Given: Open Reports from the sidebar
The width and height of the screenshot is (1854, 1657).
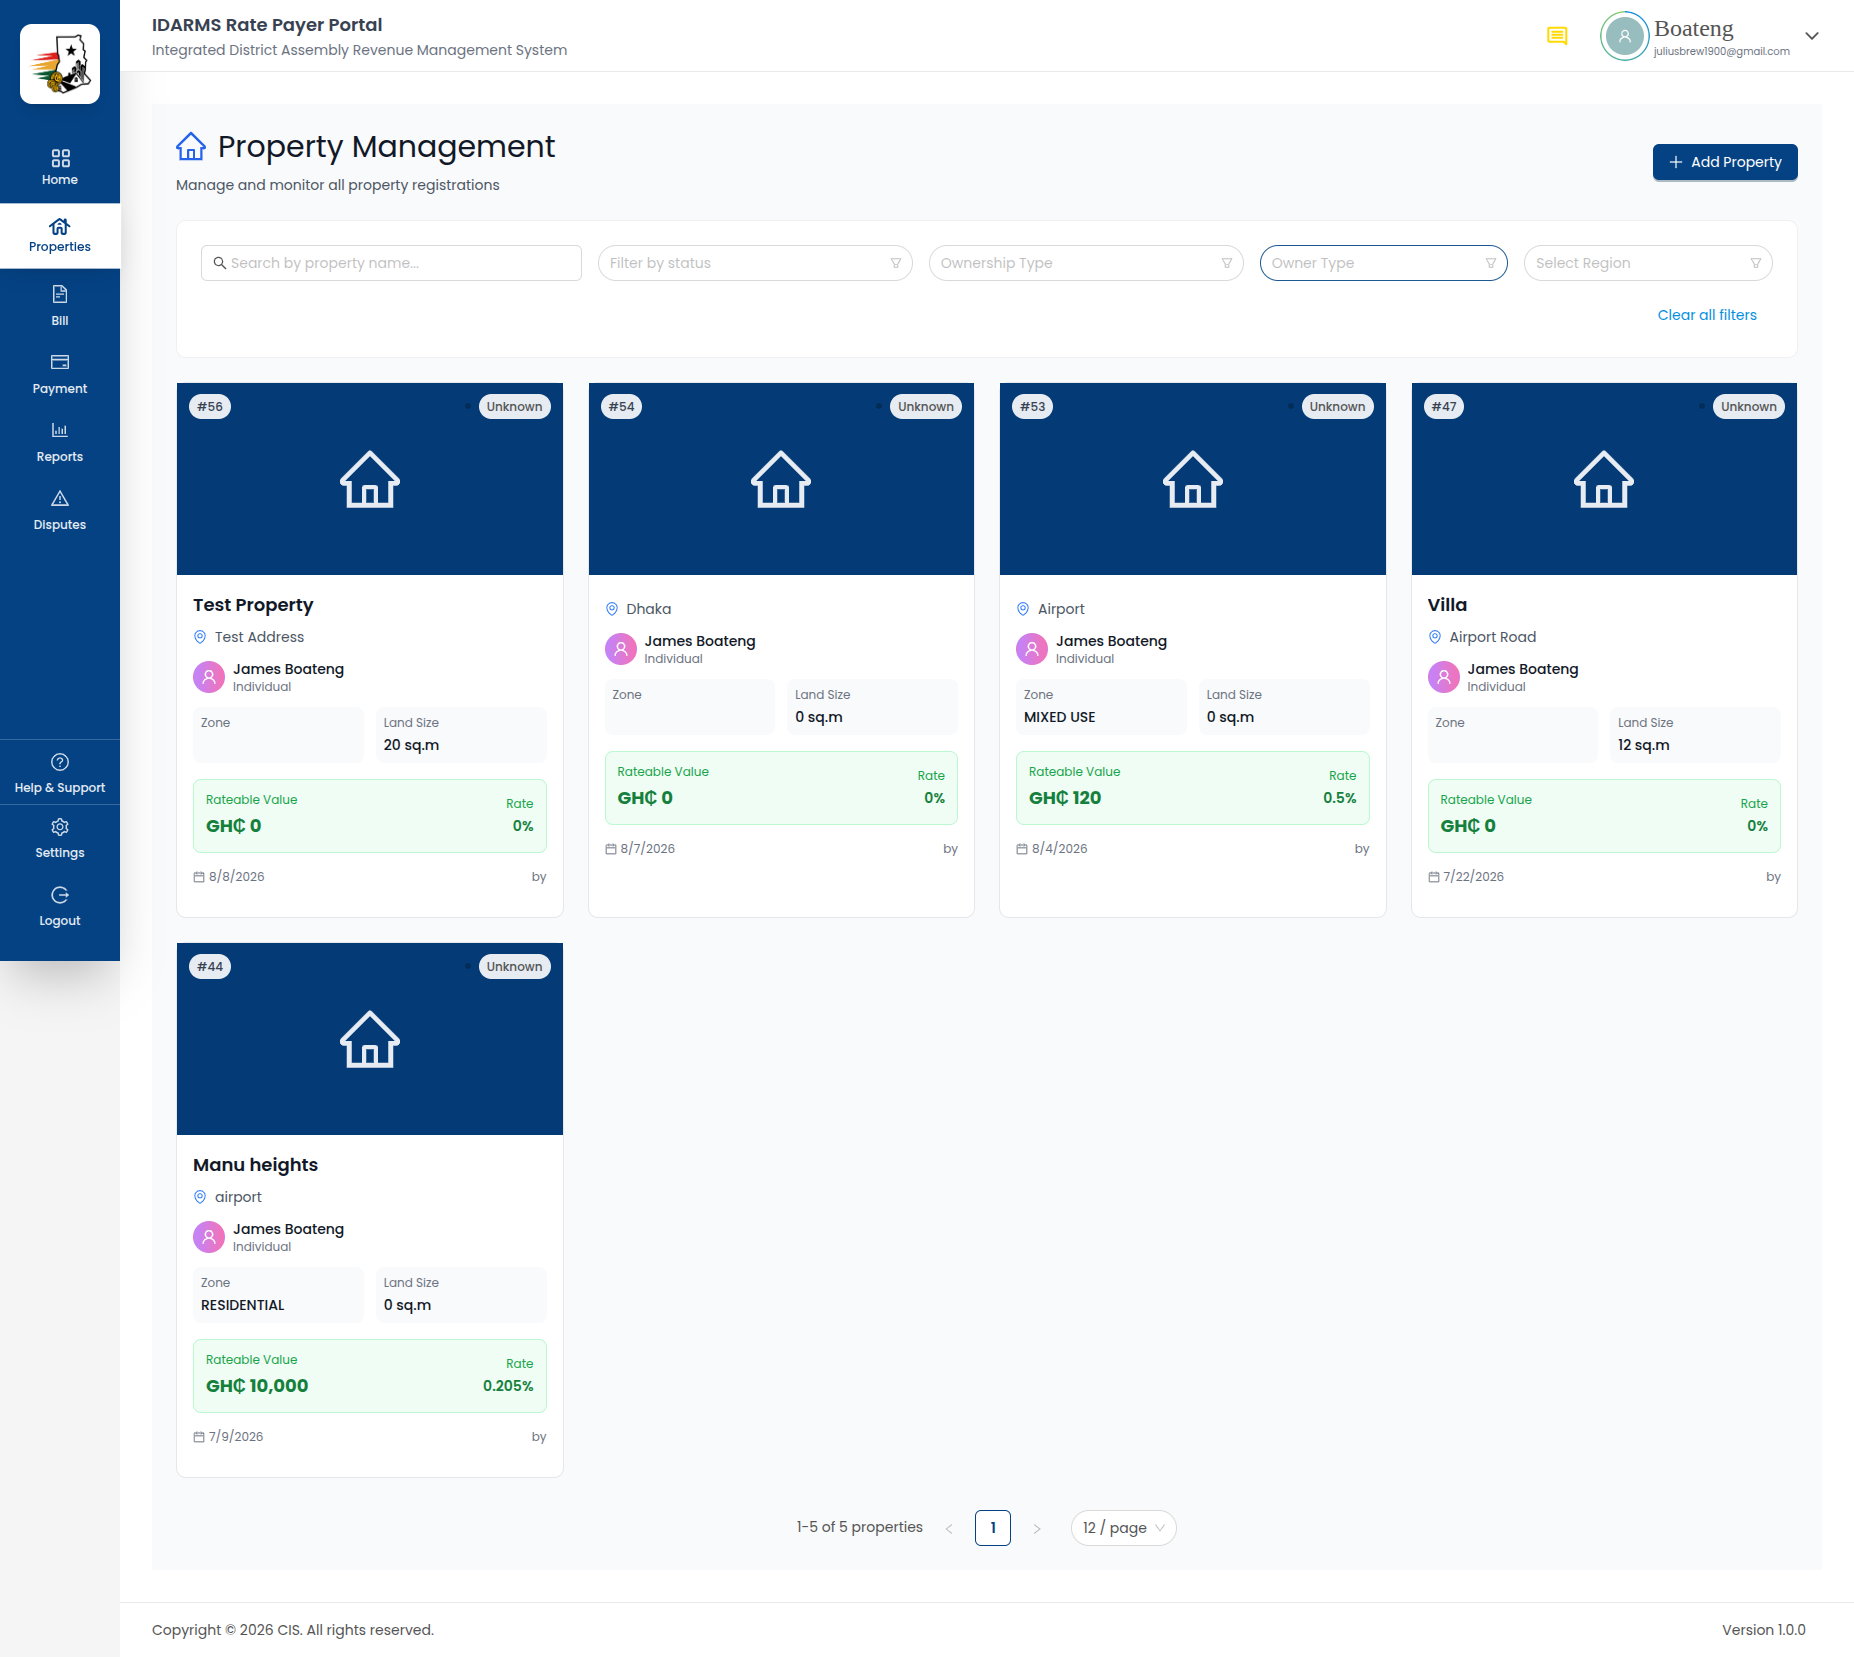Looking at the screenshot, I should tap(60, 442).
